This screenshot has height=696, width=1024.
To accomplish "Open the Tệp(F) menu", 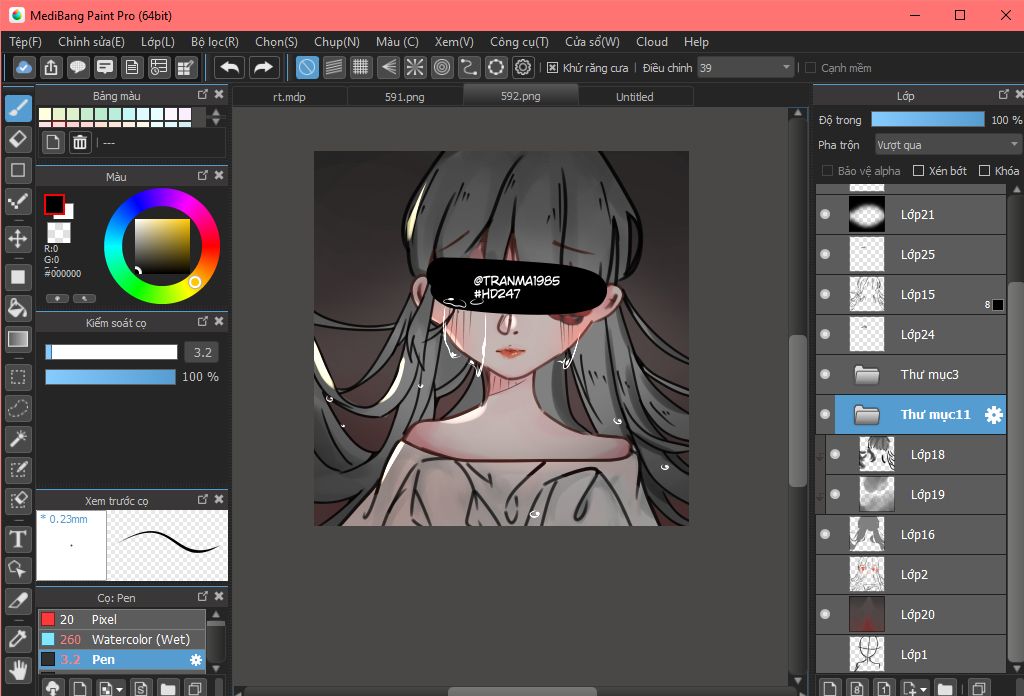I will [25, 42].
